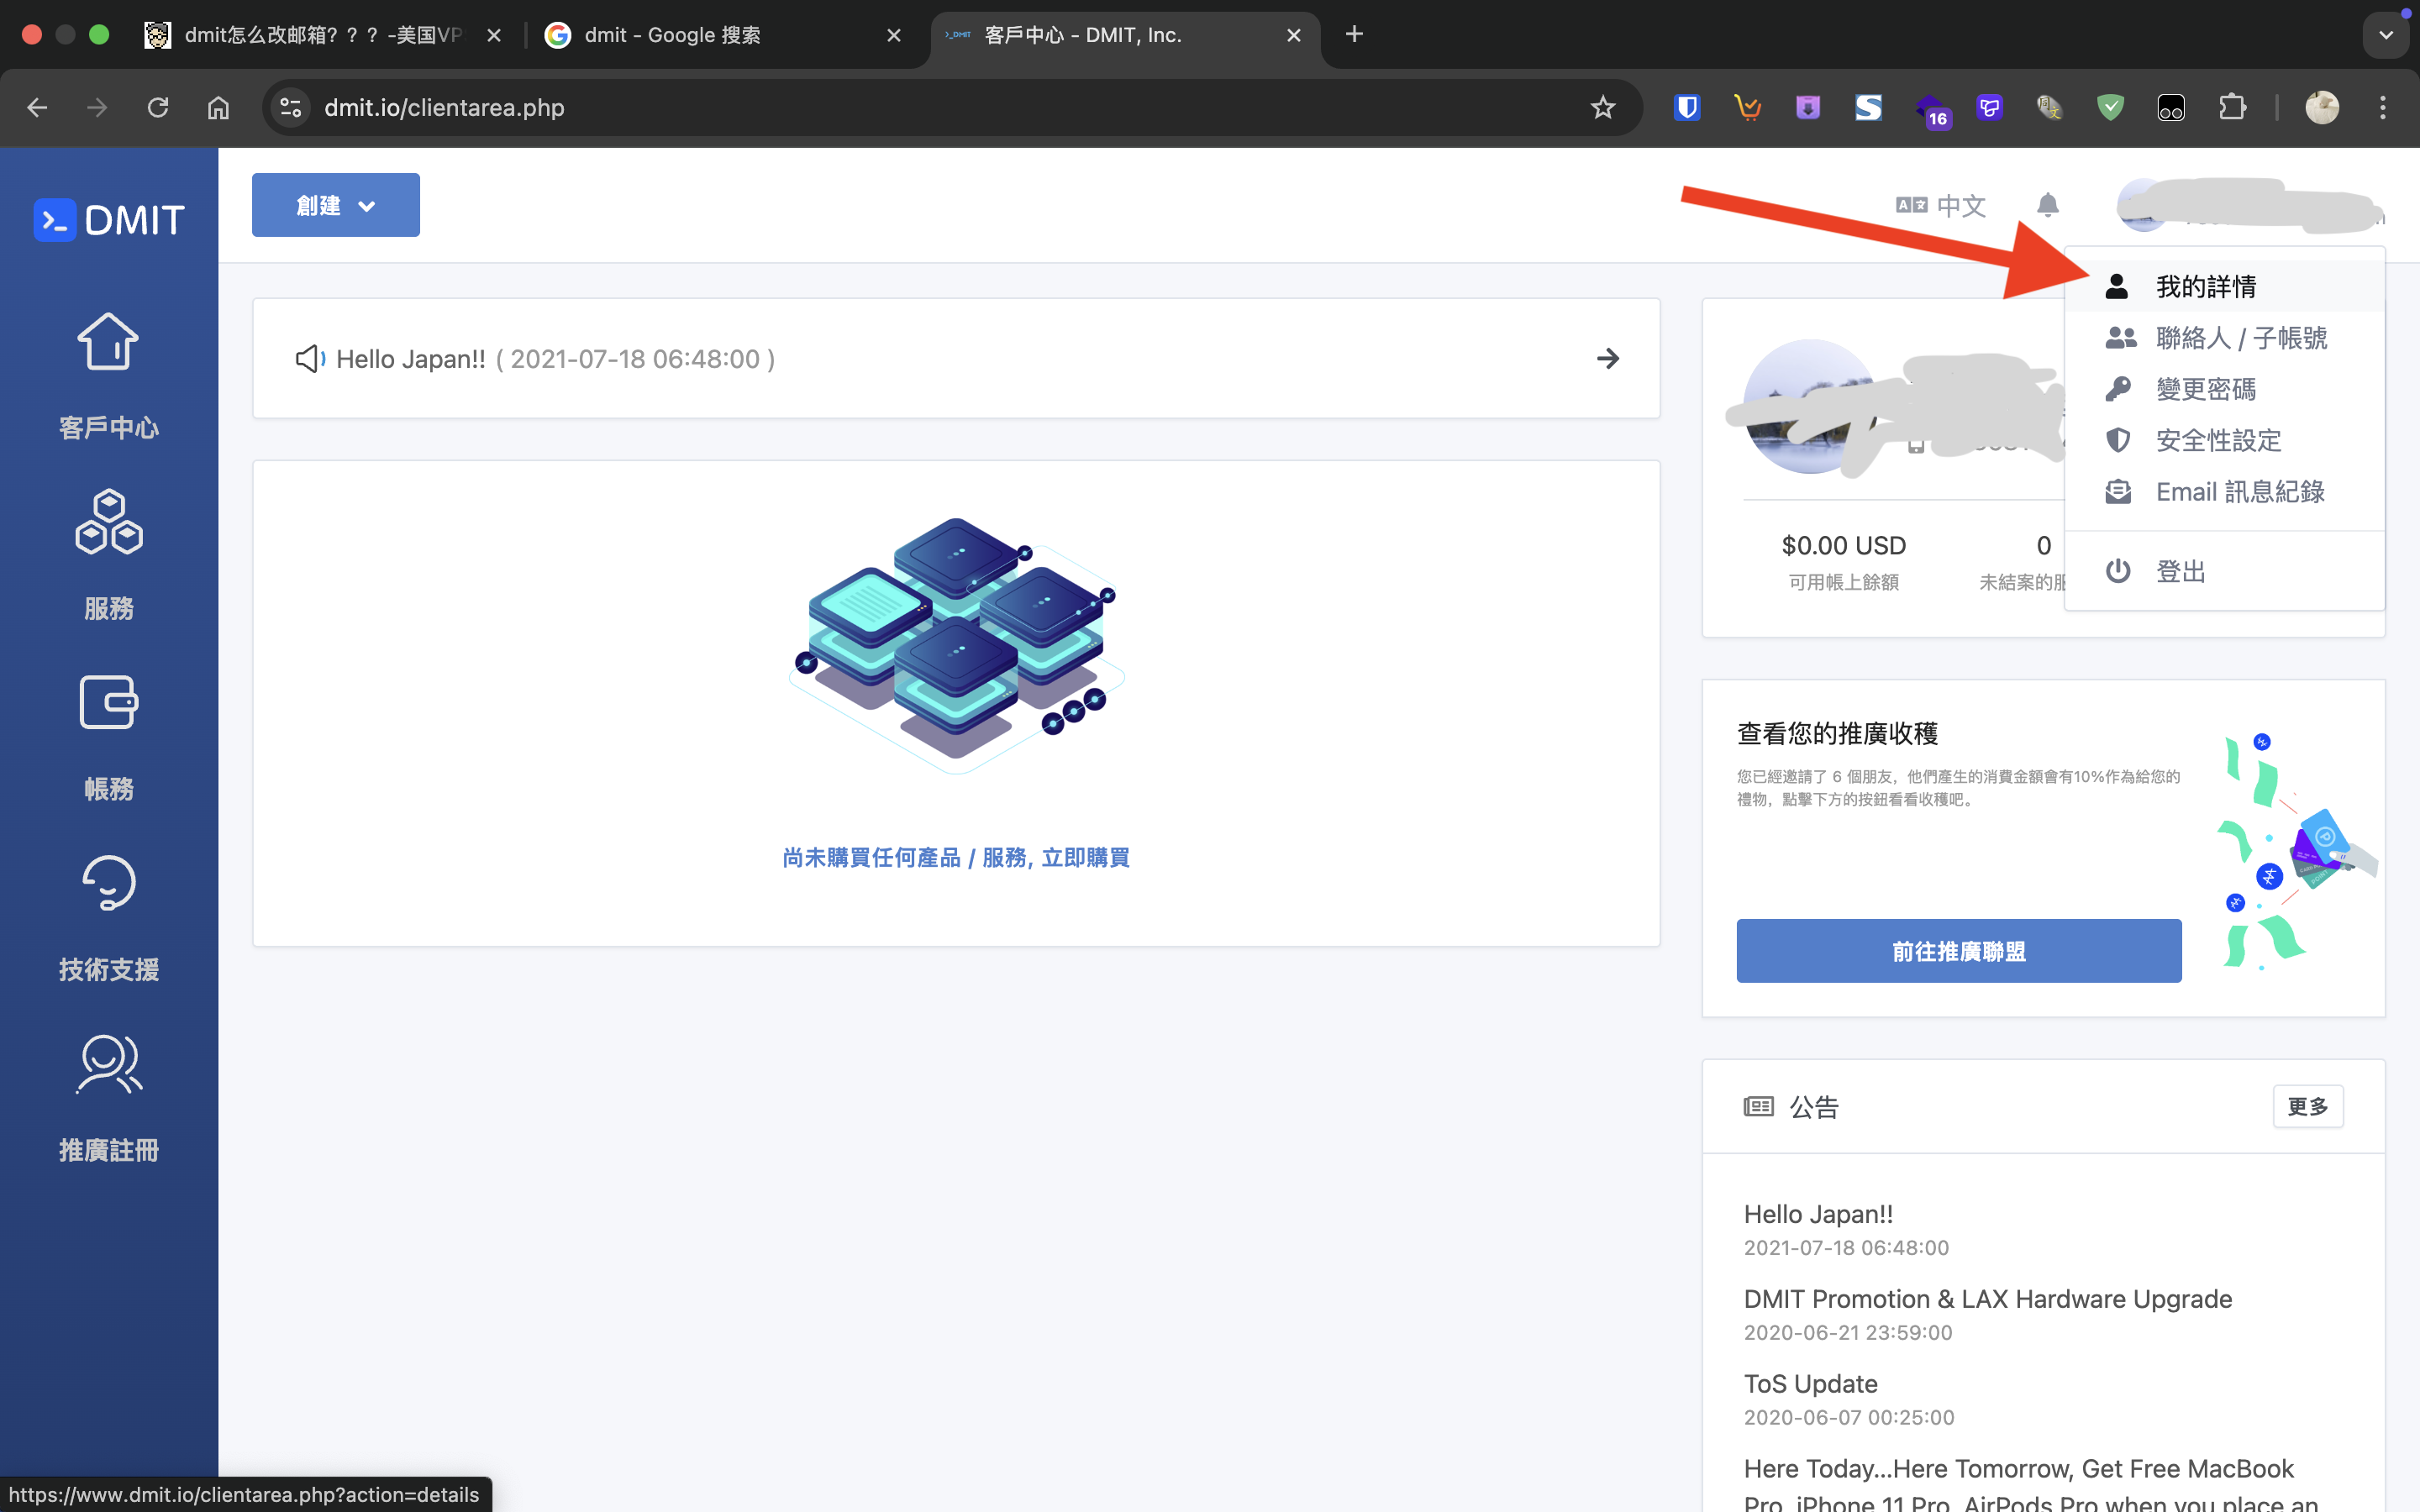Expand the browser tab search chevron

click(2385, 35)
